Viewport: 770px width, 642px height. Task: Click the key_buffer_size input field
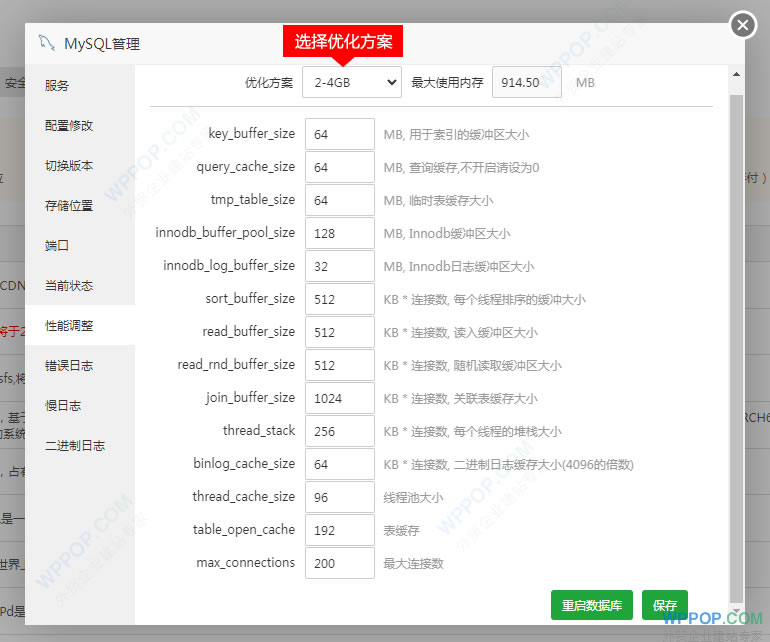339,134
